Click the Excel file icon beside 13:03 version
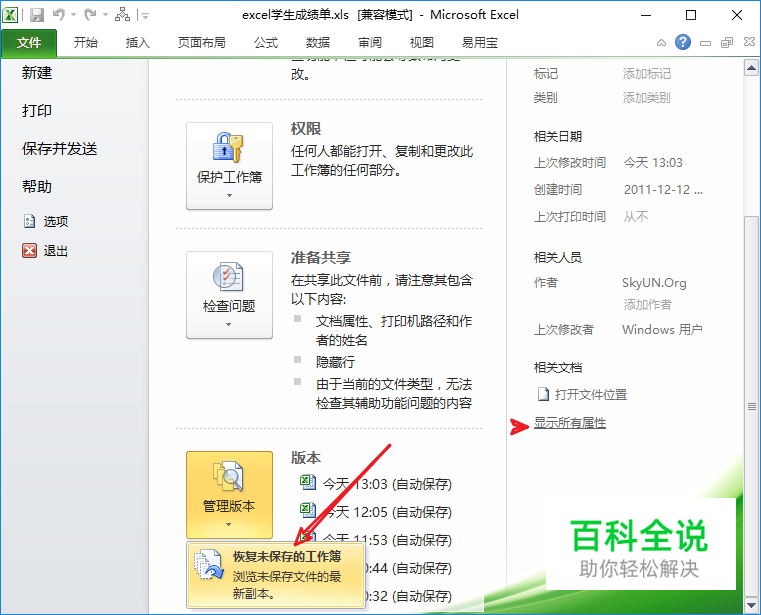This screenshot has height=615, width=761. [308, 482]
